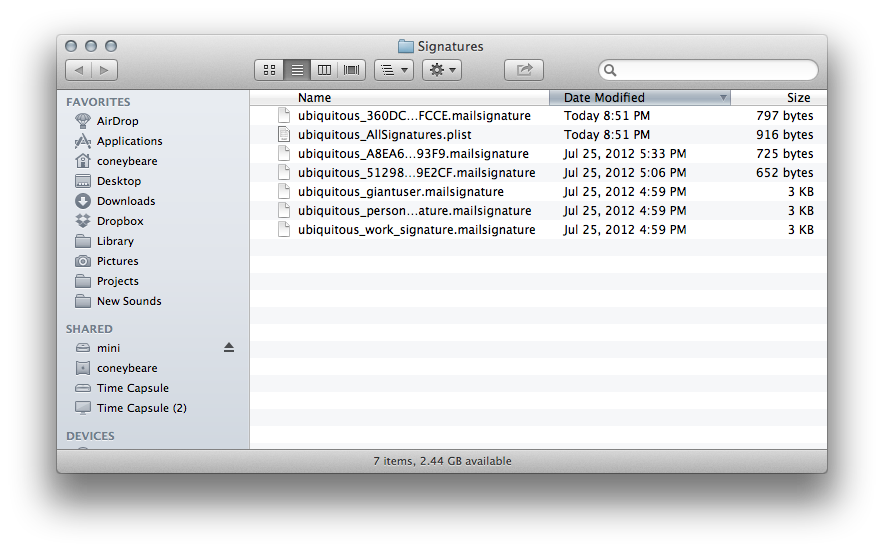
Task: Open Time Capsule (2) shared device
Action: click(x=141, y=408)
